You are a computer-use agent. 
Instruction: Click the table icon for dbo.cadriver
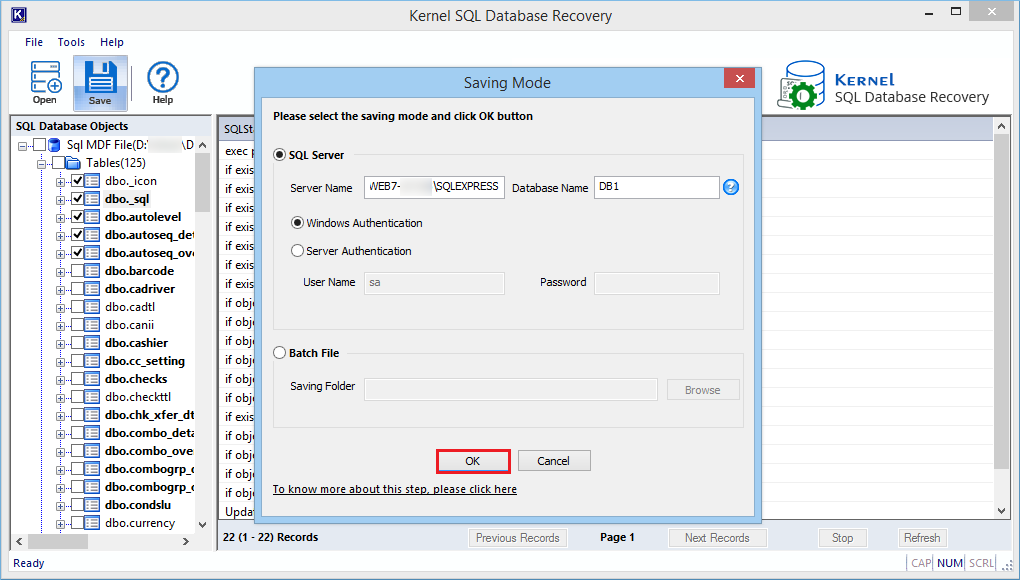(x=92, y=289)
